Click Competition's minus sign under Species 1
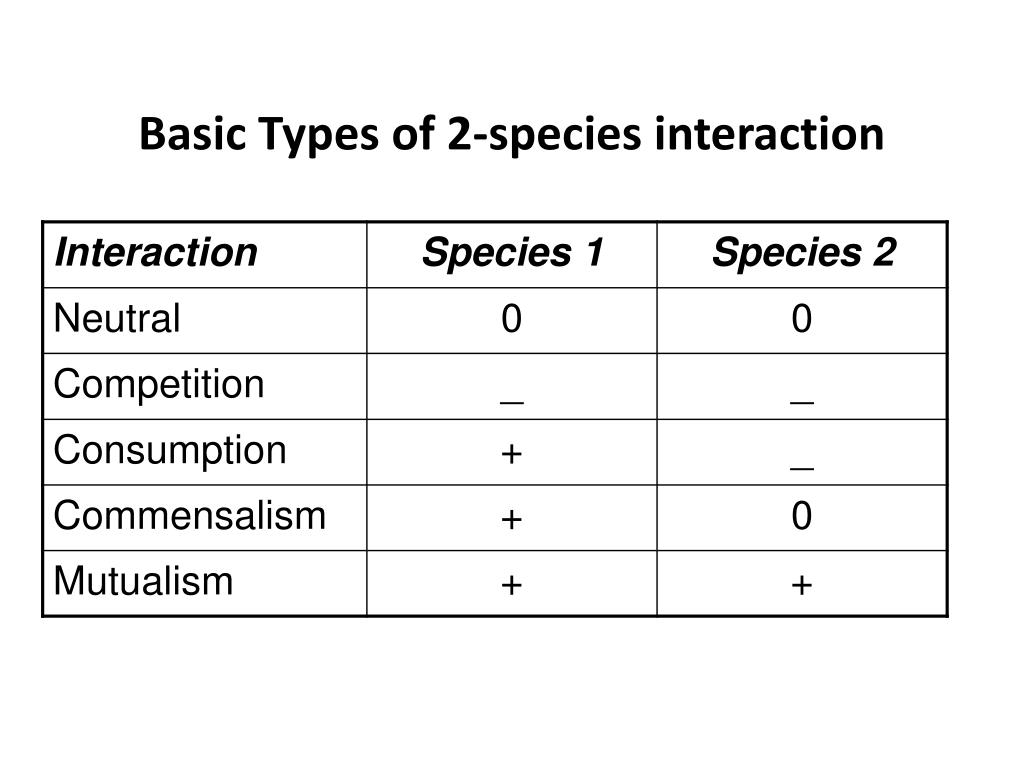 pyautogui.click(x=511, y=402)
